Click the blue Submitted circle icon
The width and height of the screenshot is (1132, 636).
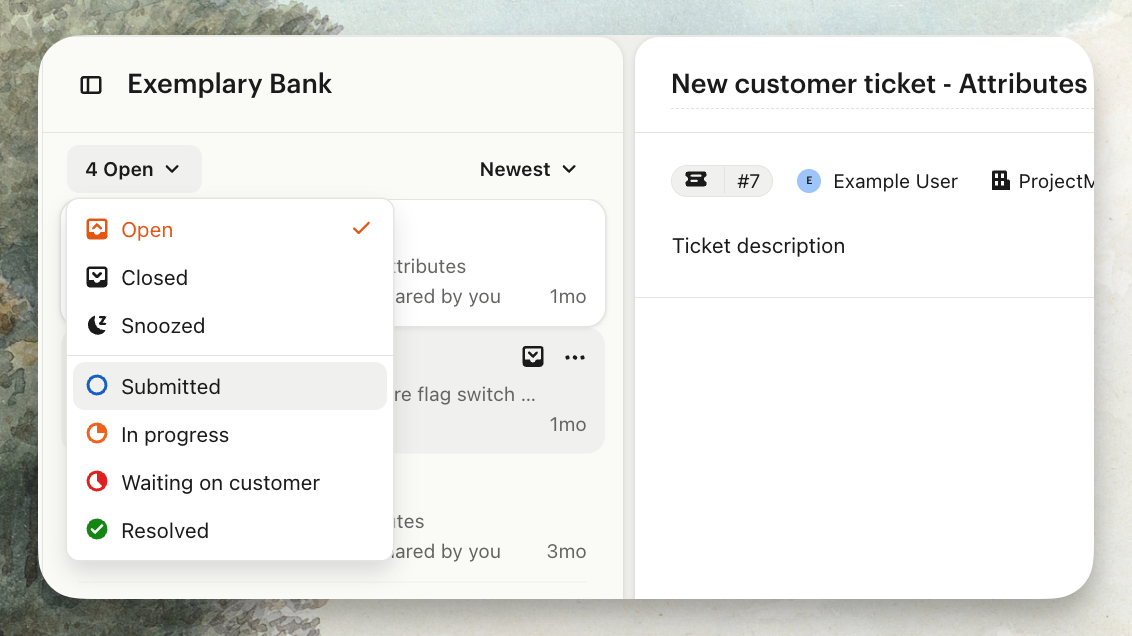(x=97, y=386)
